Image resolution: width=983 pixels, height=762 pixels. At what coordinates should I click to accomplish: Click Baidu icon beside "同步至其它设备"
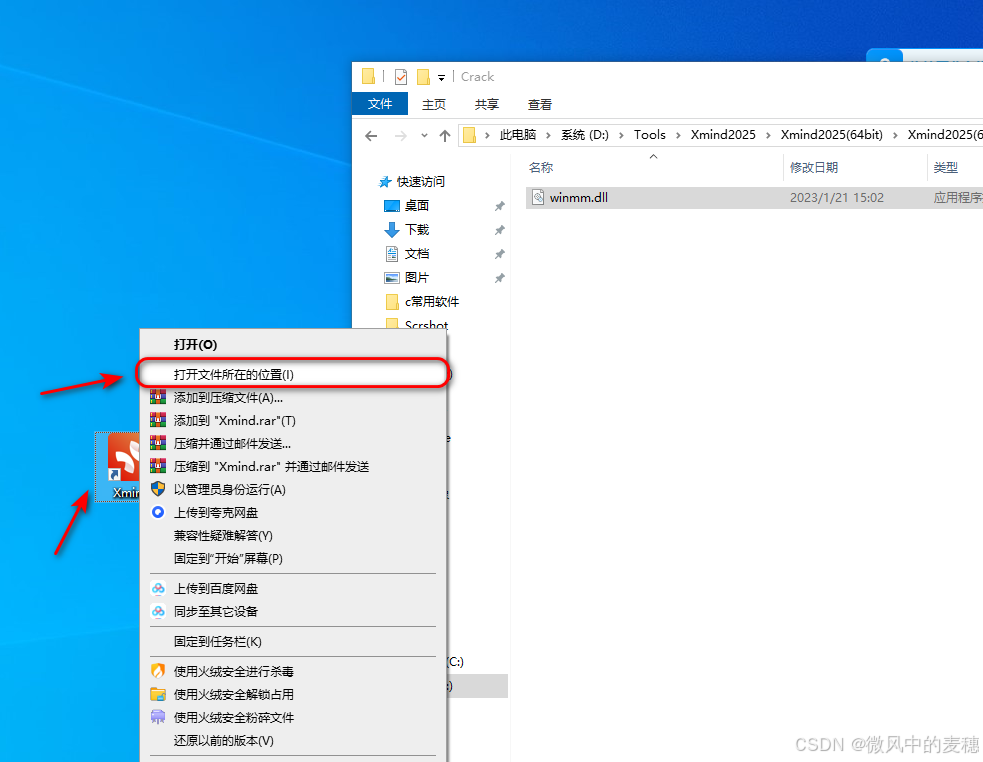[x=158, y=611]
